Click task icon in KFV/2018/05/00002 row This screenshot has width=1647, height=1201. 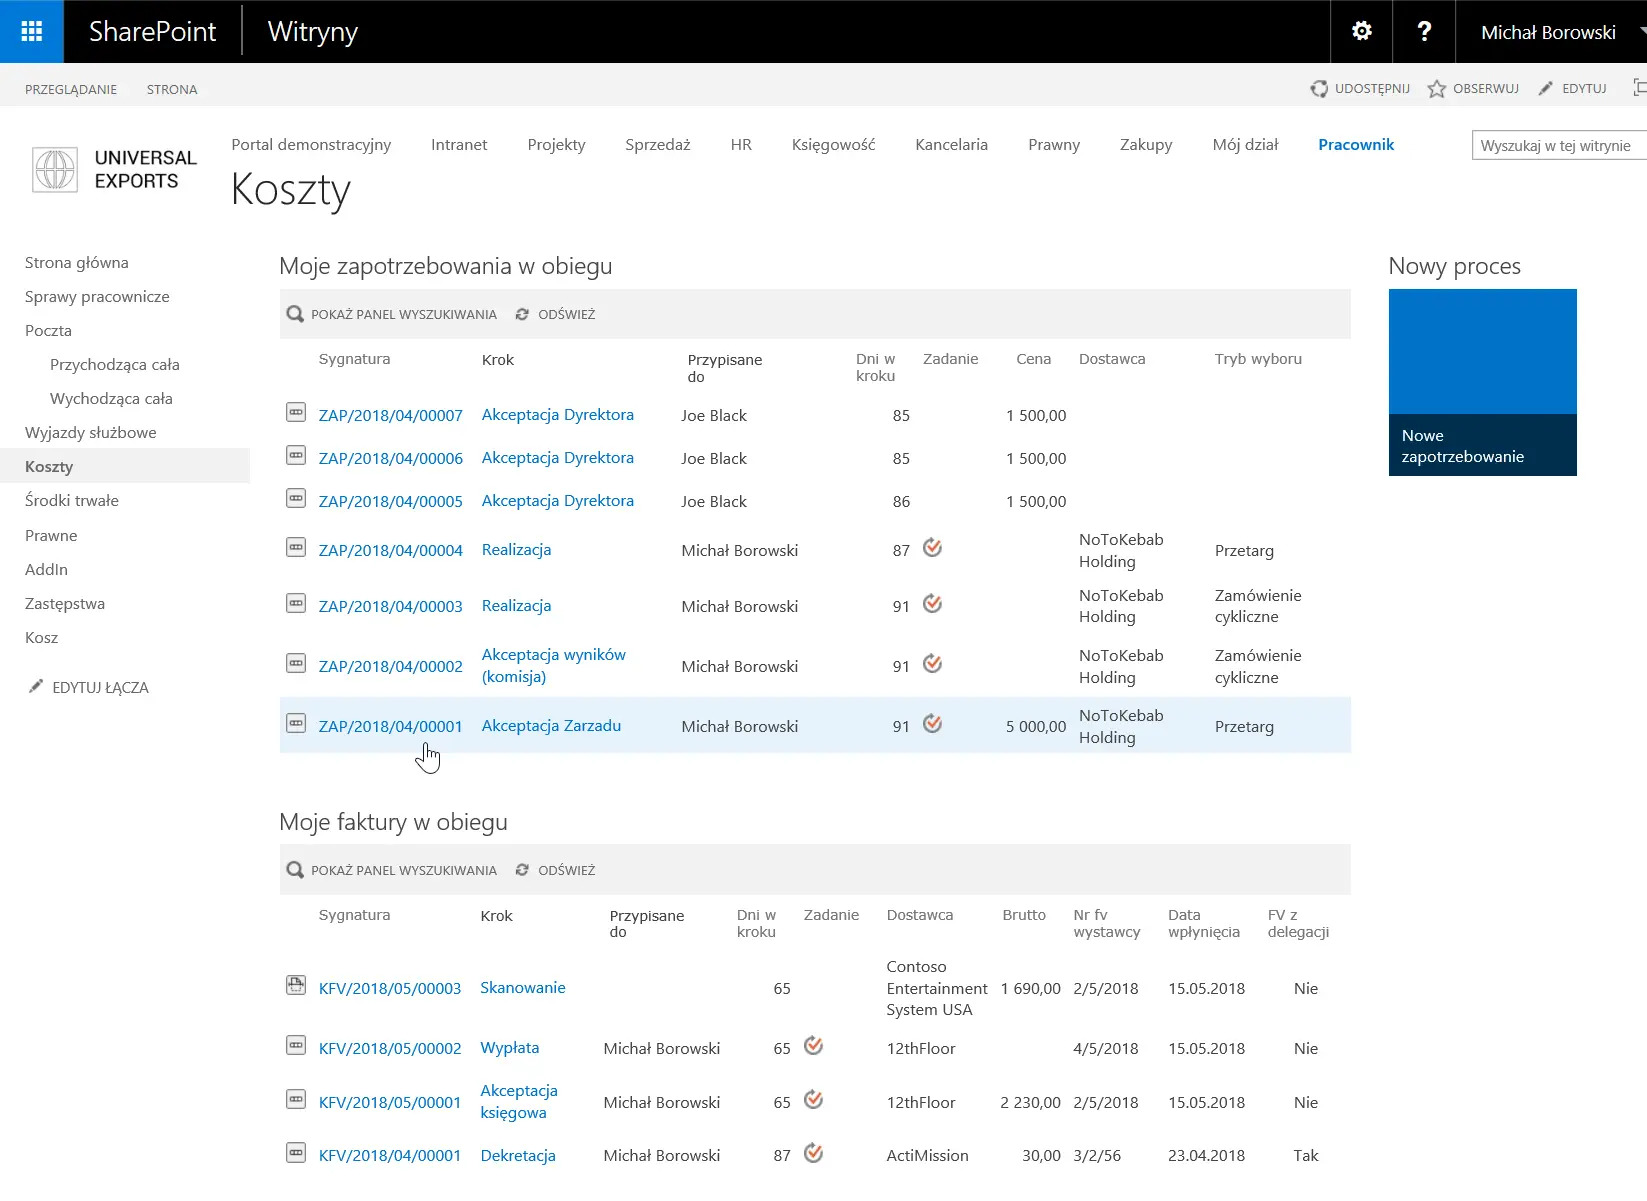point(814,1045)
